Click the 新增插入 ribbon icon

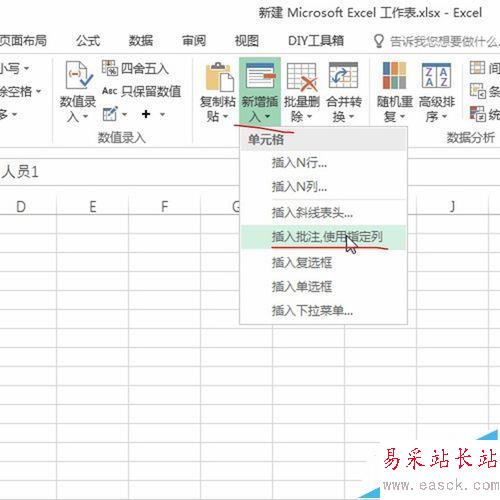260,77
